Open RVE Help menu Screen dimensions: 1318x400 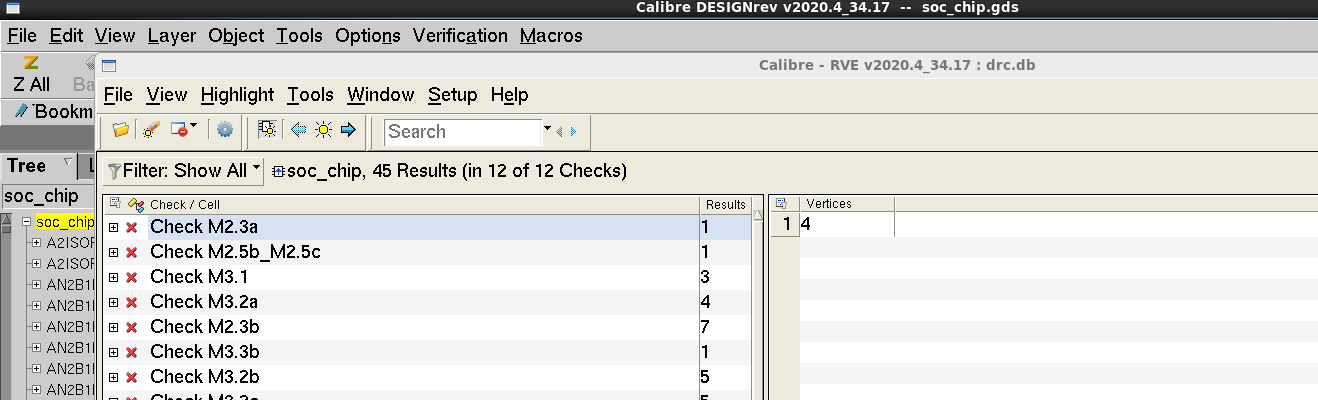(509, 95)
